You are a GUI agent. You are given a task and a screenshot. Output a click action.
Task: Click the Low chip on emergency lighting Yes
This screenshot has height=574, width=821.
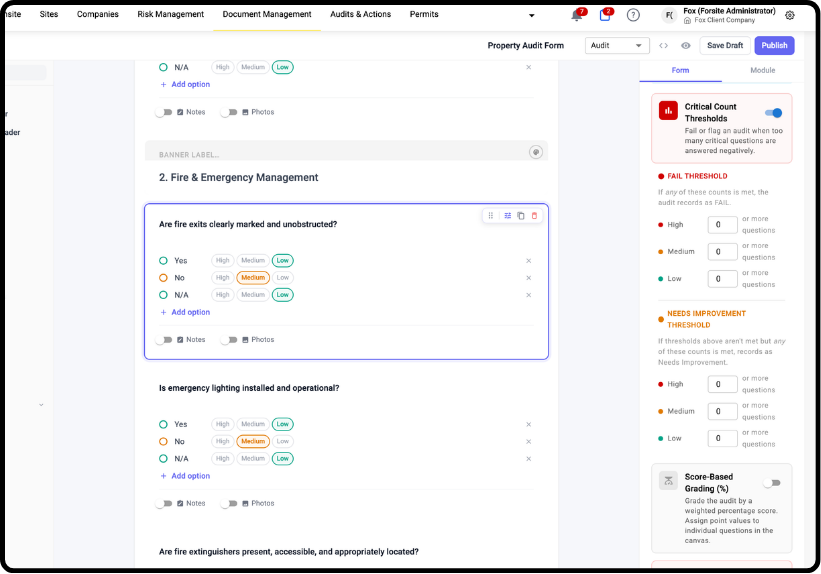click(283, 424)
